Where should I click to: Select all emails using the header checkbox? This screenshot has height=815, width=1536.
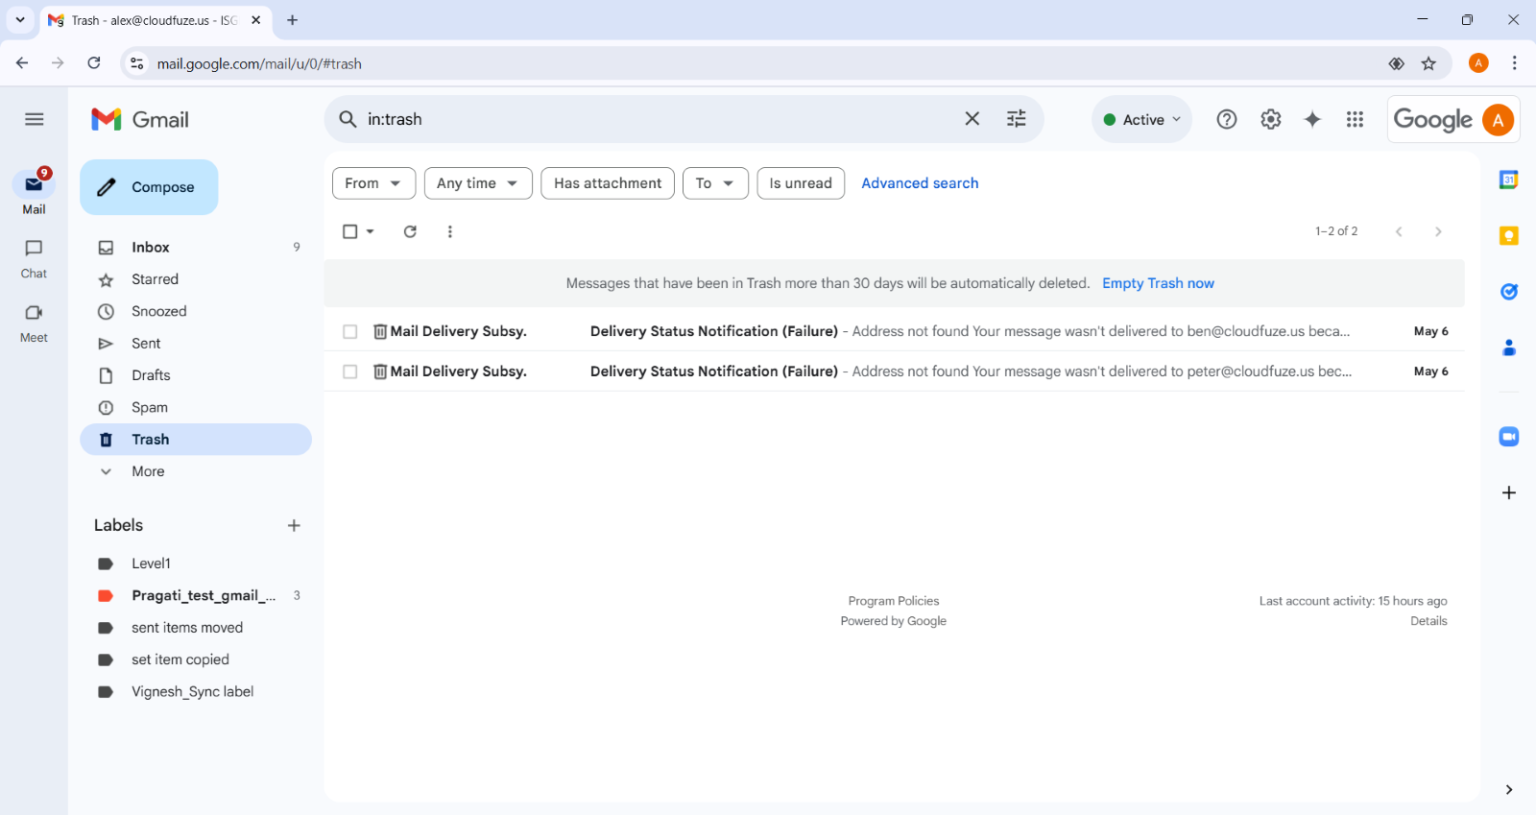(x=349, y=231)
